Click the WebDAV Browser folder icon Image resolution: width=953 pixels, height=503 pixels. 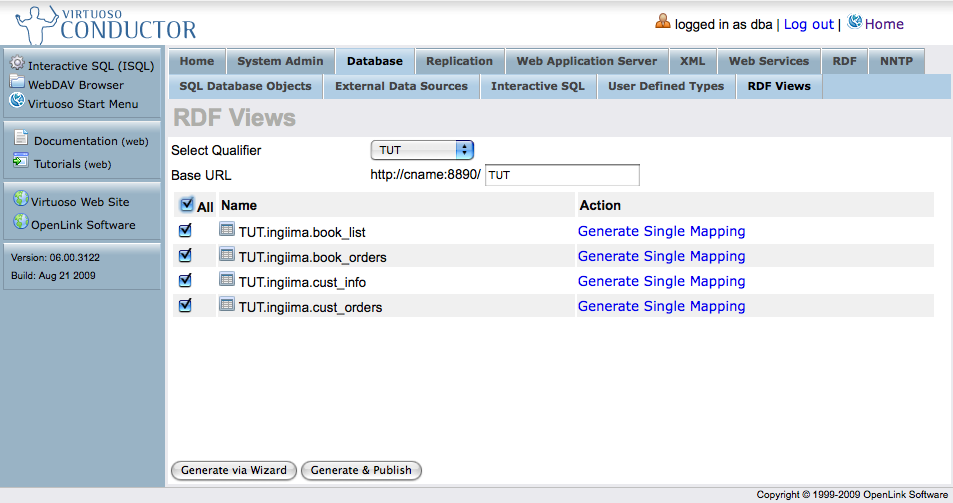click(x=17, y=83)
